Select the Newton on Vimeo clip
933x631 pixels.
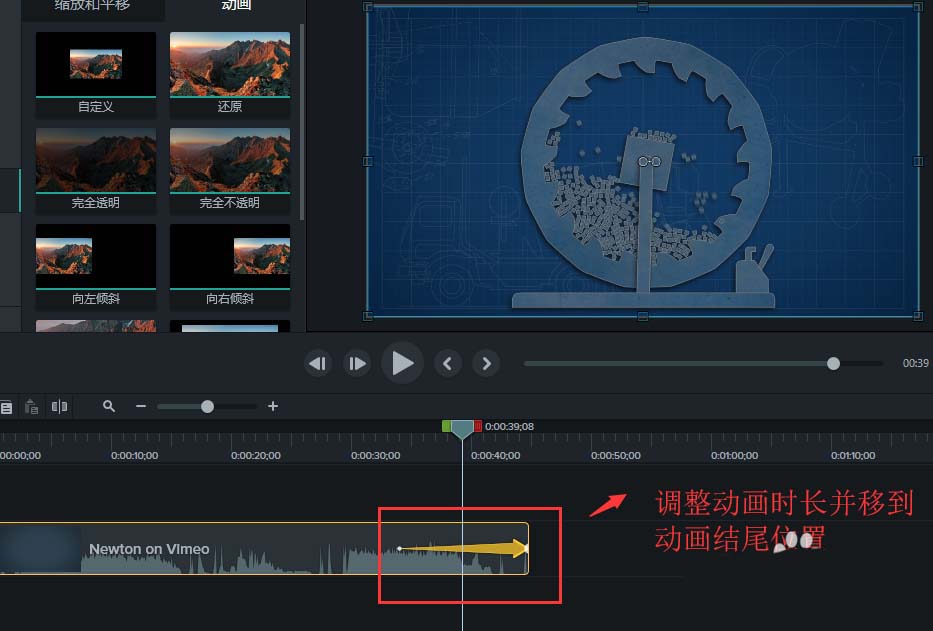[264, 548]
